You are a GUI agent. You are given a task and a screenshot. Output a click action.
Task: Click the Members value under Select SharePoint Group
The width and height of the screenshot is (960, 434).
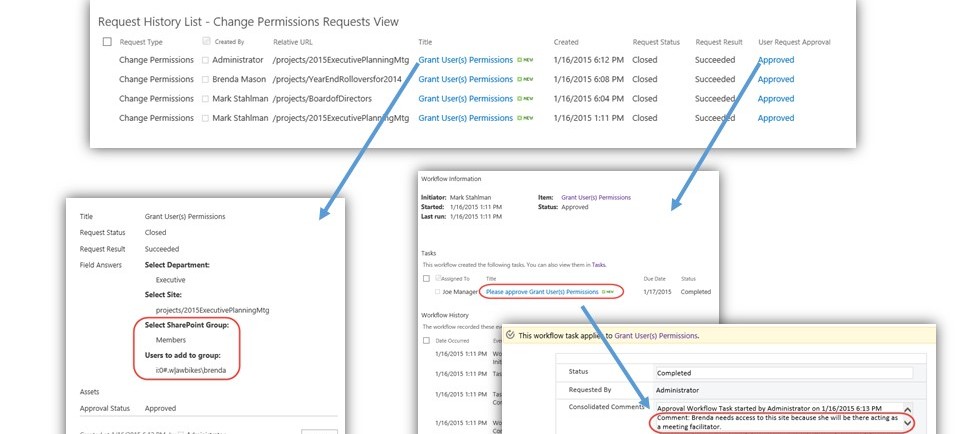pyautogui.click(x=171, y=340)
